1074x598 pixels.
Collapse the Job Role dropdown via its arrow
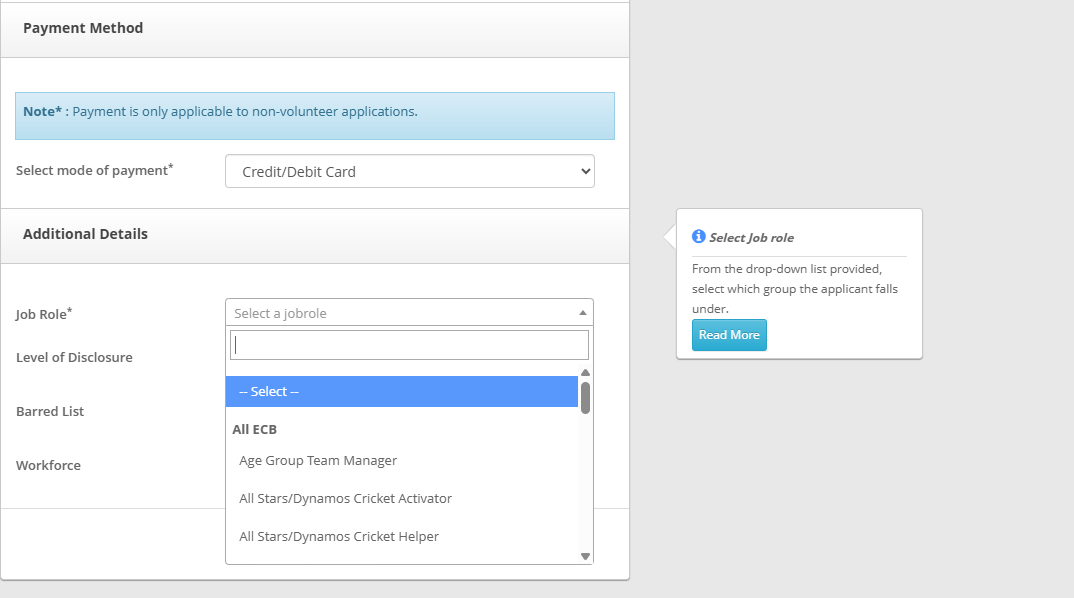pos(582,313)
